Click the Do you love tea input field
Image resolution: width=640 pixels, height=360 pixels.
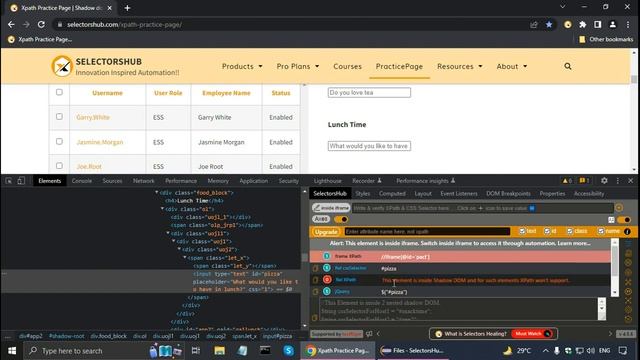369,93
